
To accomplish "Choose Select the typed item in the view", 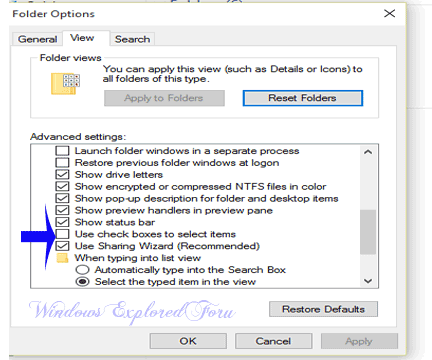I will pos(82,281).
